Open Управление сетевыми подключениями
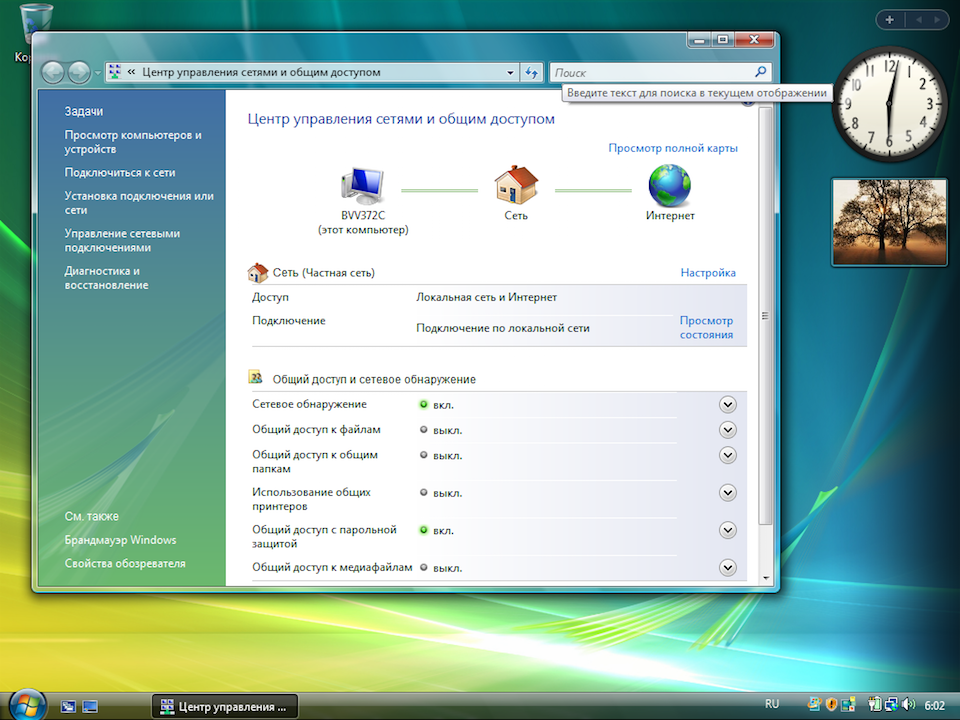 [x=122, y=240]
